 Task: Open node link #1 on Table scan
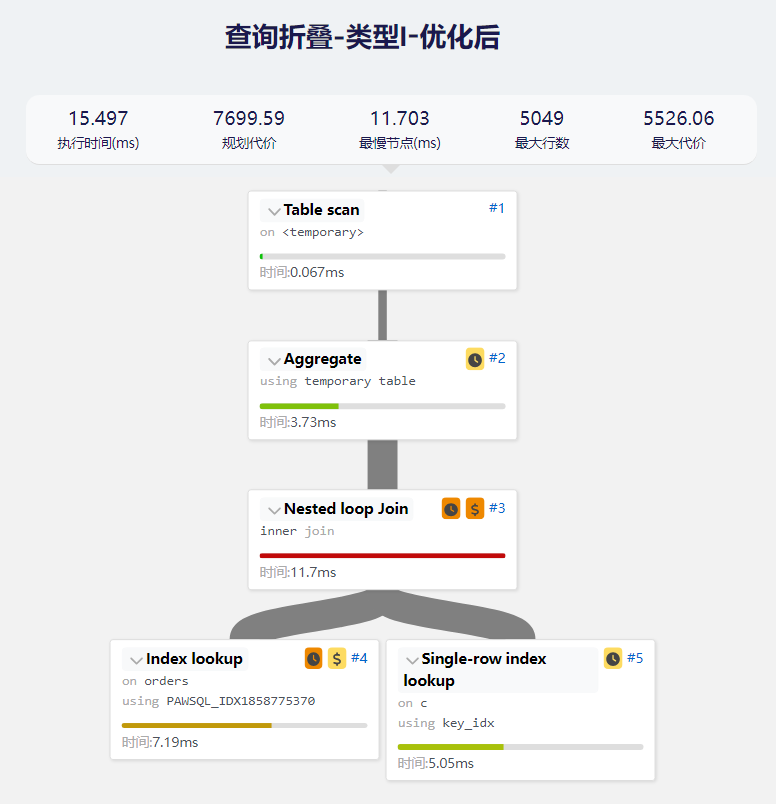tap(497, 208)
